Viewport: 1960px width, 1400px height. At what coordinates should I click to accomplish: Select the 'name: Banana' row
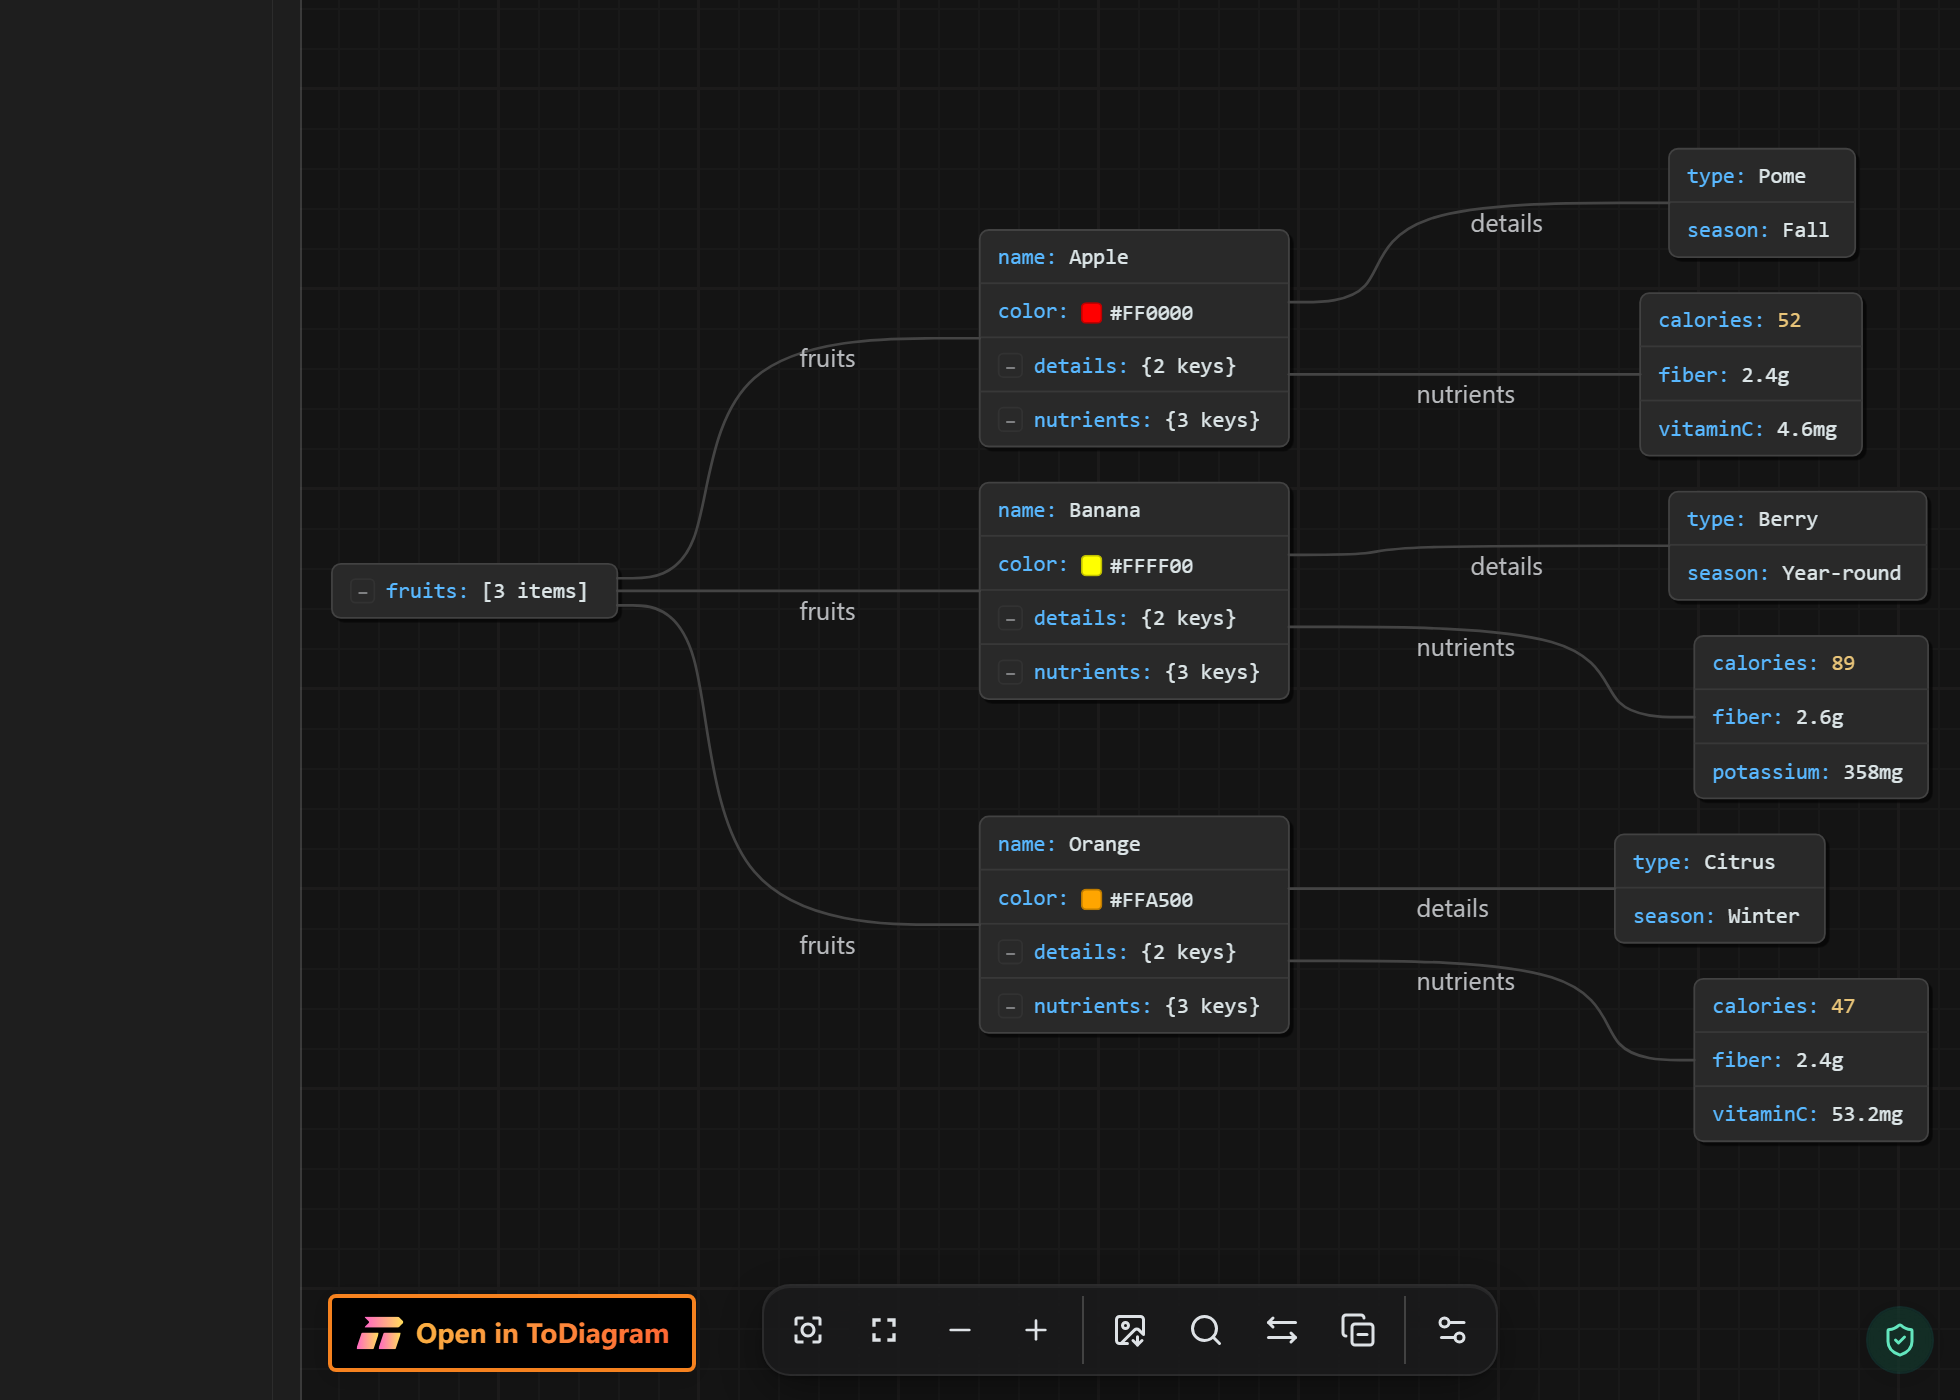1134,510
